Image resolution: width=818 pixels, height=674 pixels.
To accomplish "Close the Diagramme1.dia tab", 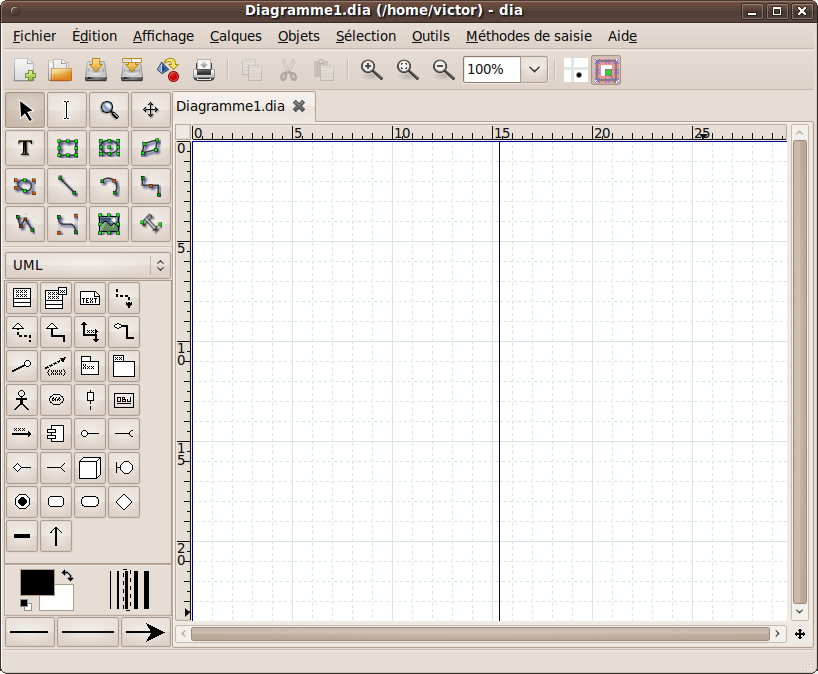I will pyautogui.click(x=298, y=105).
